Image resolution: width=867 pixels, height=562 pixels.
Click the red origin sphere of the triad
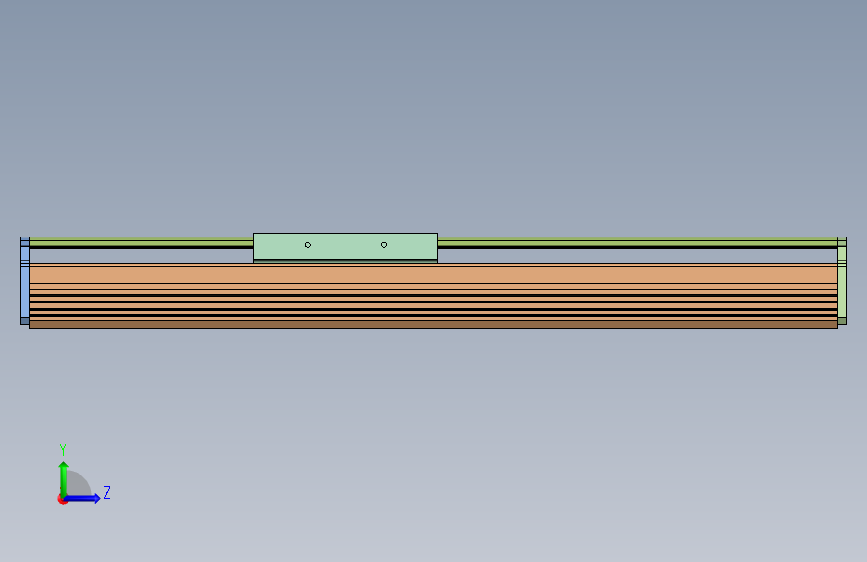(62, 500)
